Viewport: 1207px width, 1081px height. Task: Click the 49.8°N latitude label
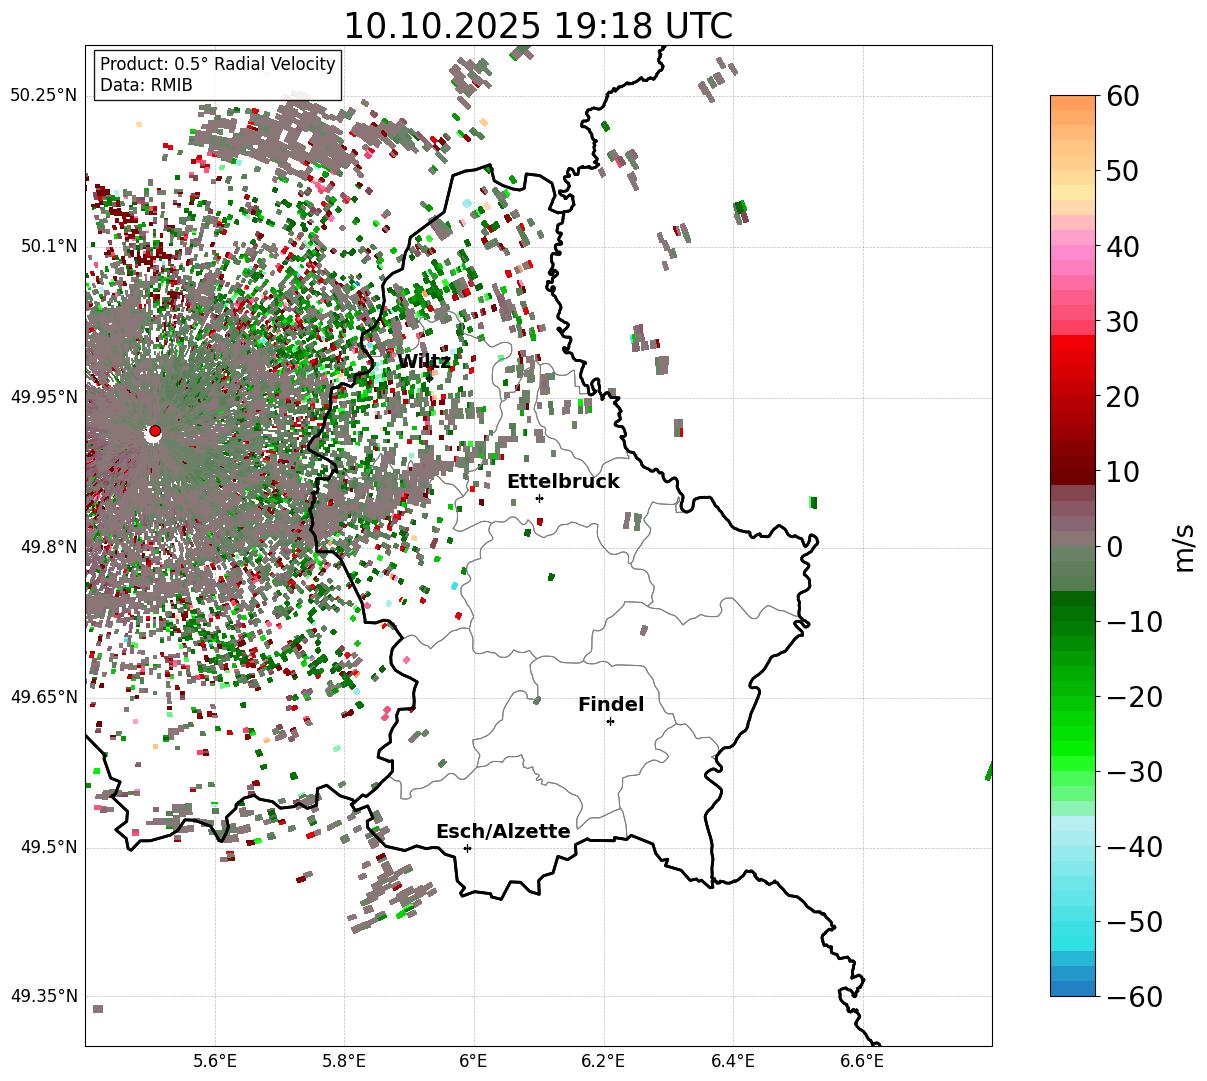48,547
